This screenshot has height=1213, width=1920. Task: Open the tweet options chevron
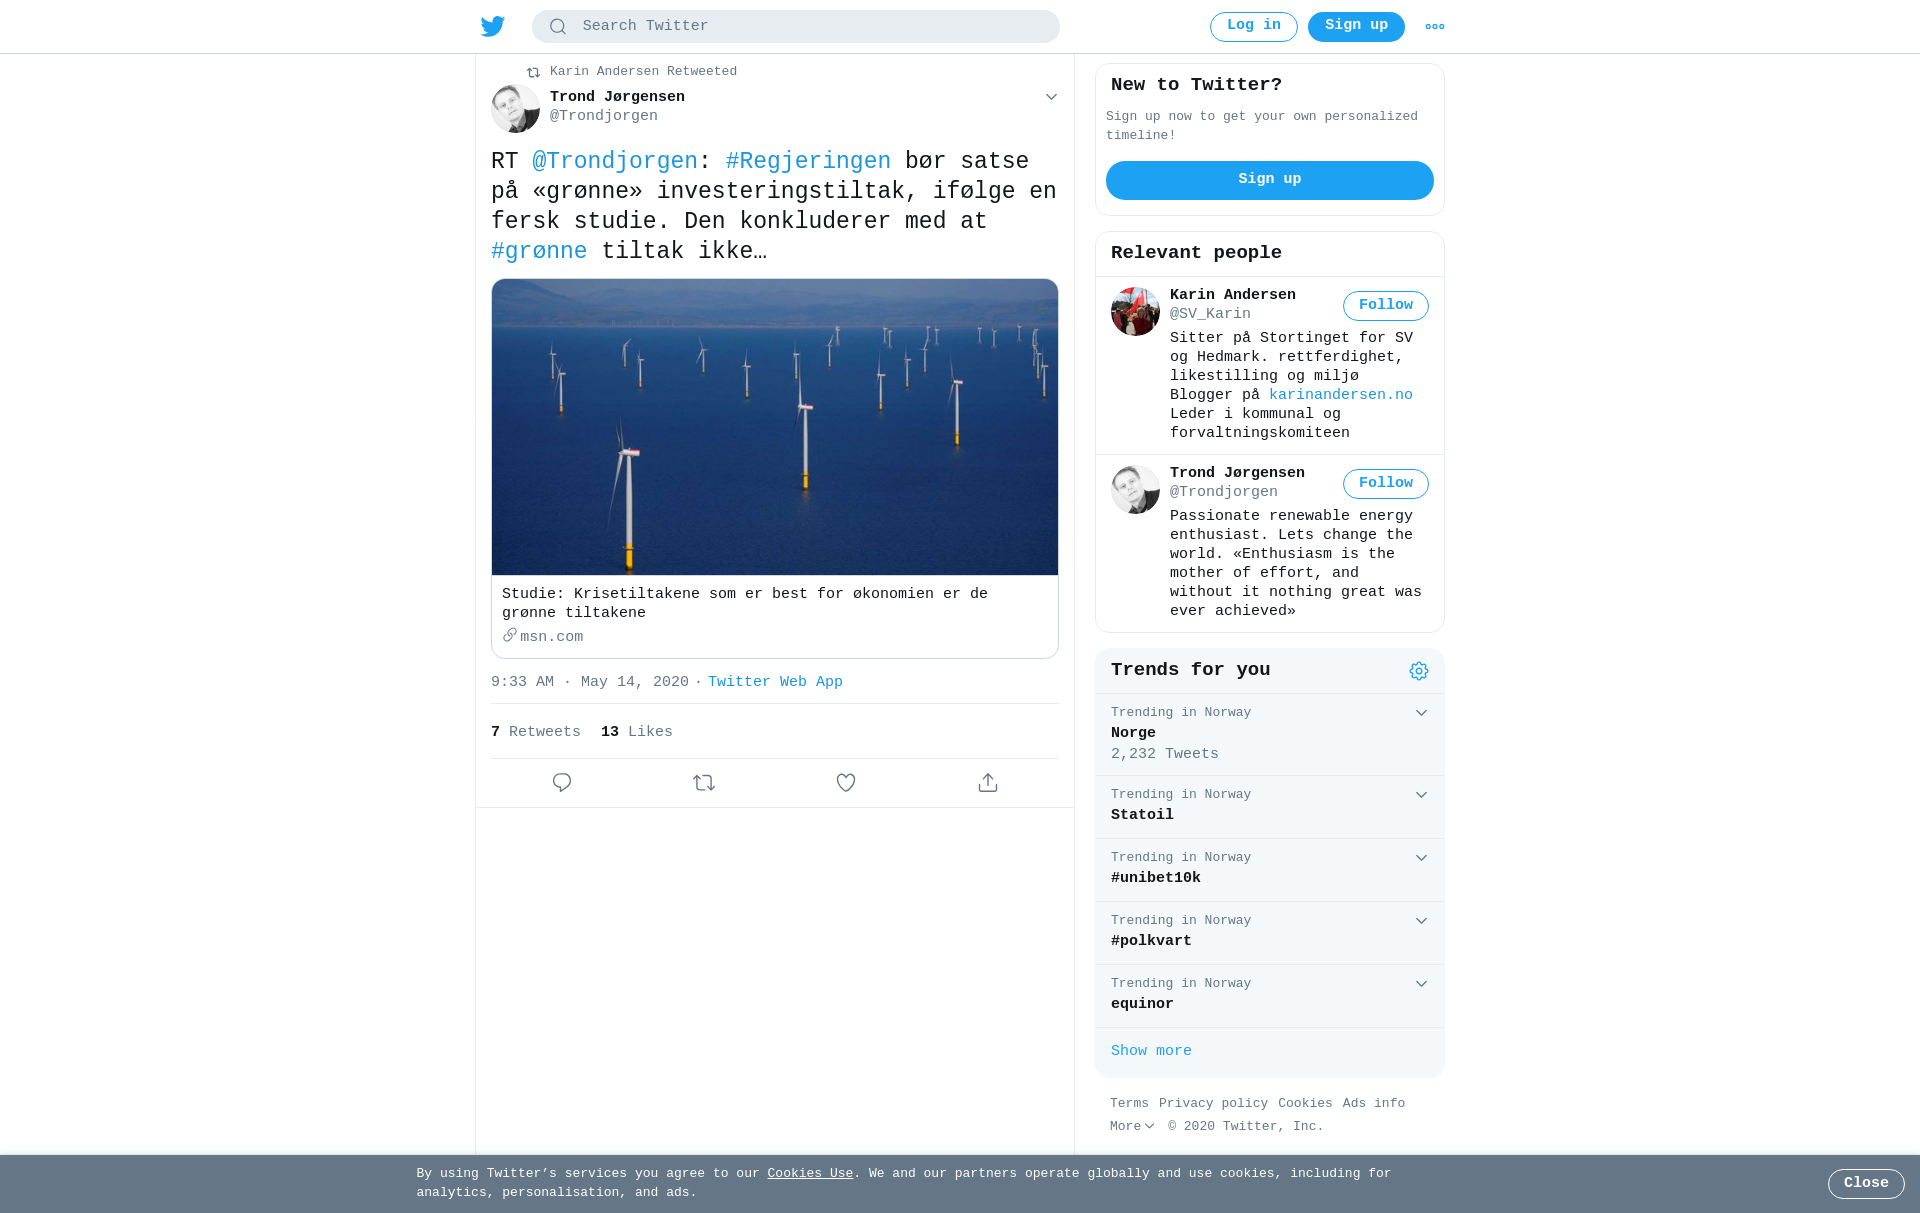point(1051,97)
